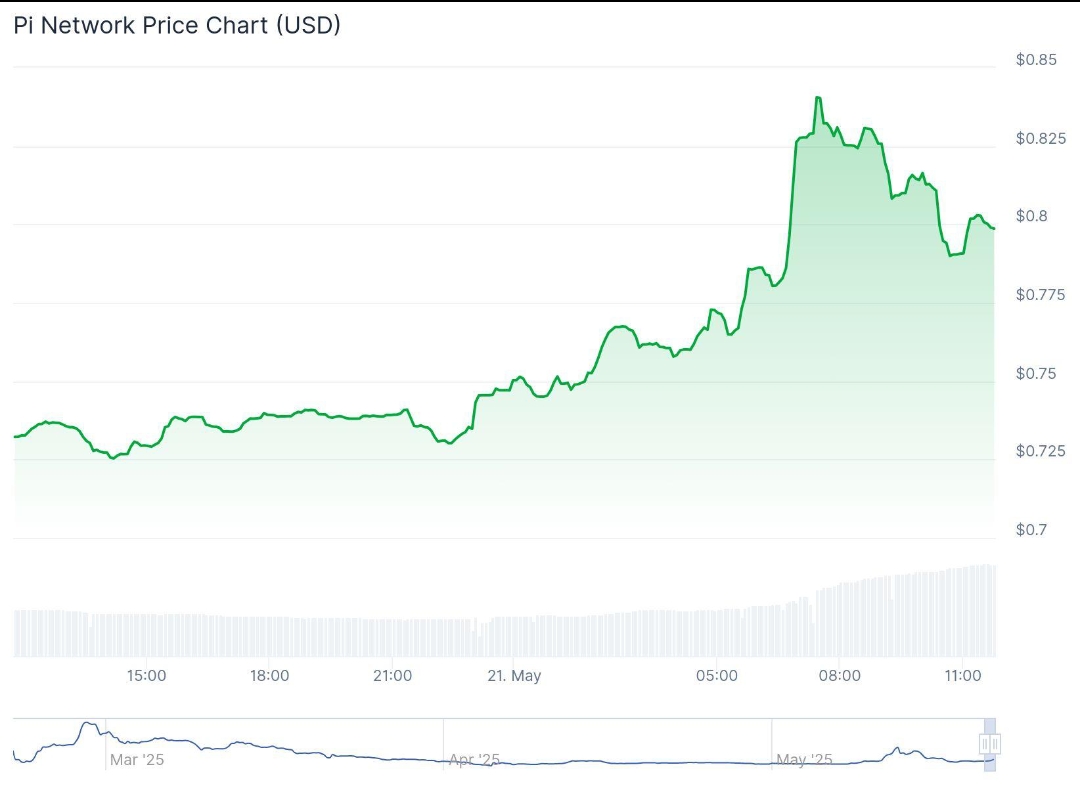Click the 21. May date label
1080x786 pixels.
[x=514, y=676]
